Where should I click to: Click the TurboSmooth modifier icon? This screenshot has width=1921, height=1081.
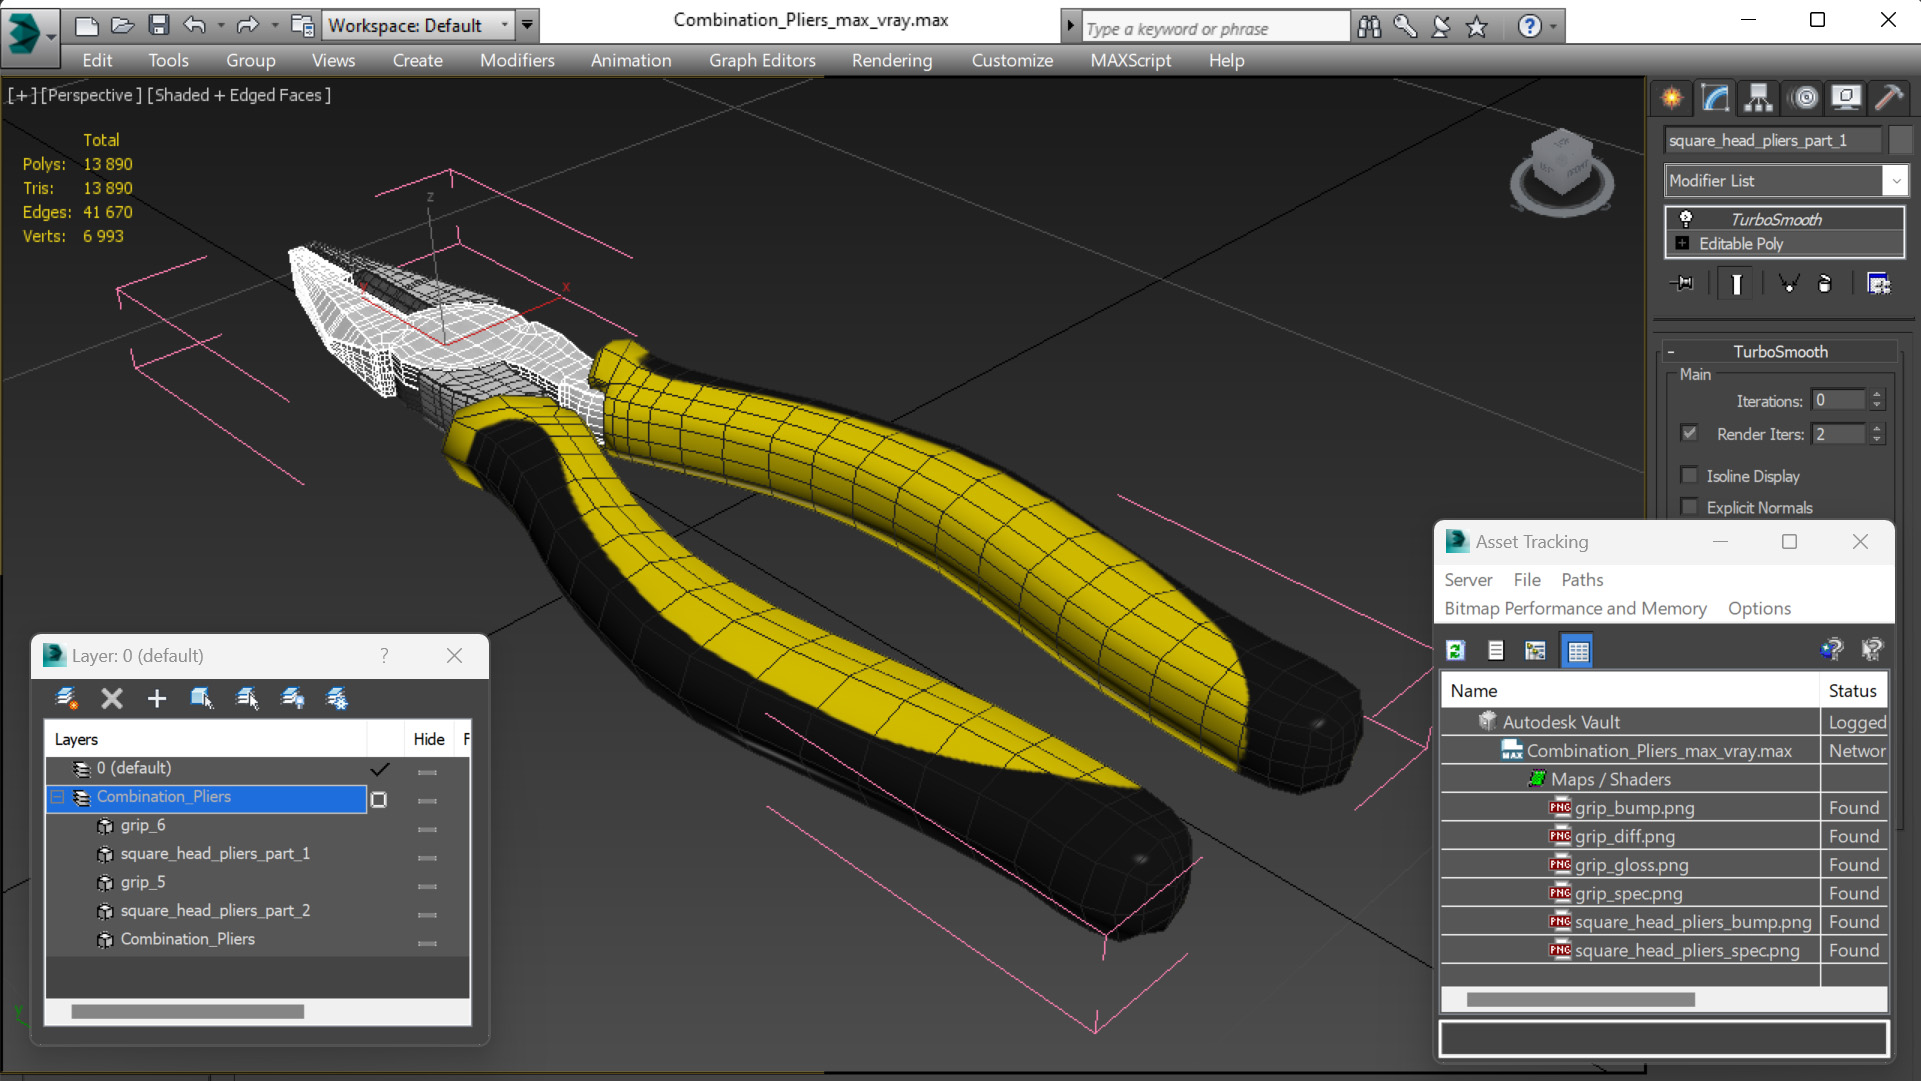[x=1685, y=218]
